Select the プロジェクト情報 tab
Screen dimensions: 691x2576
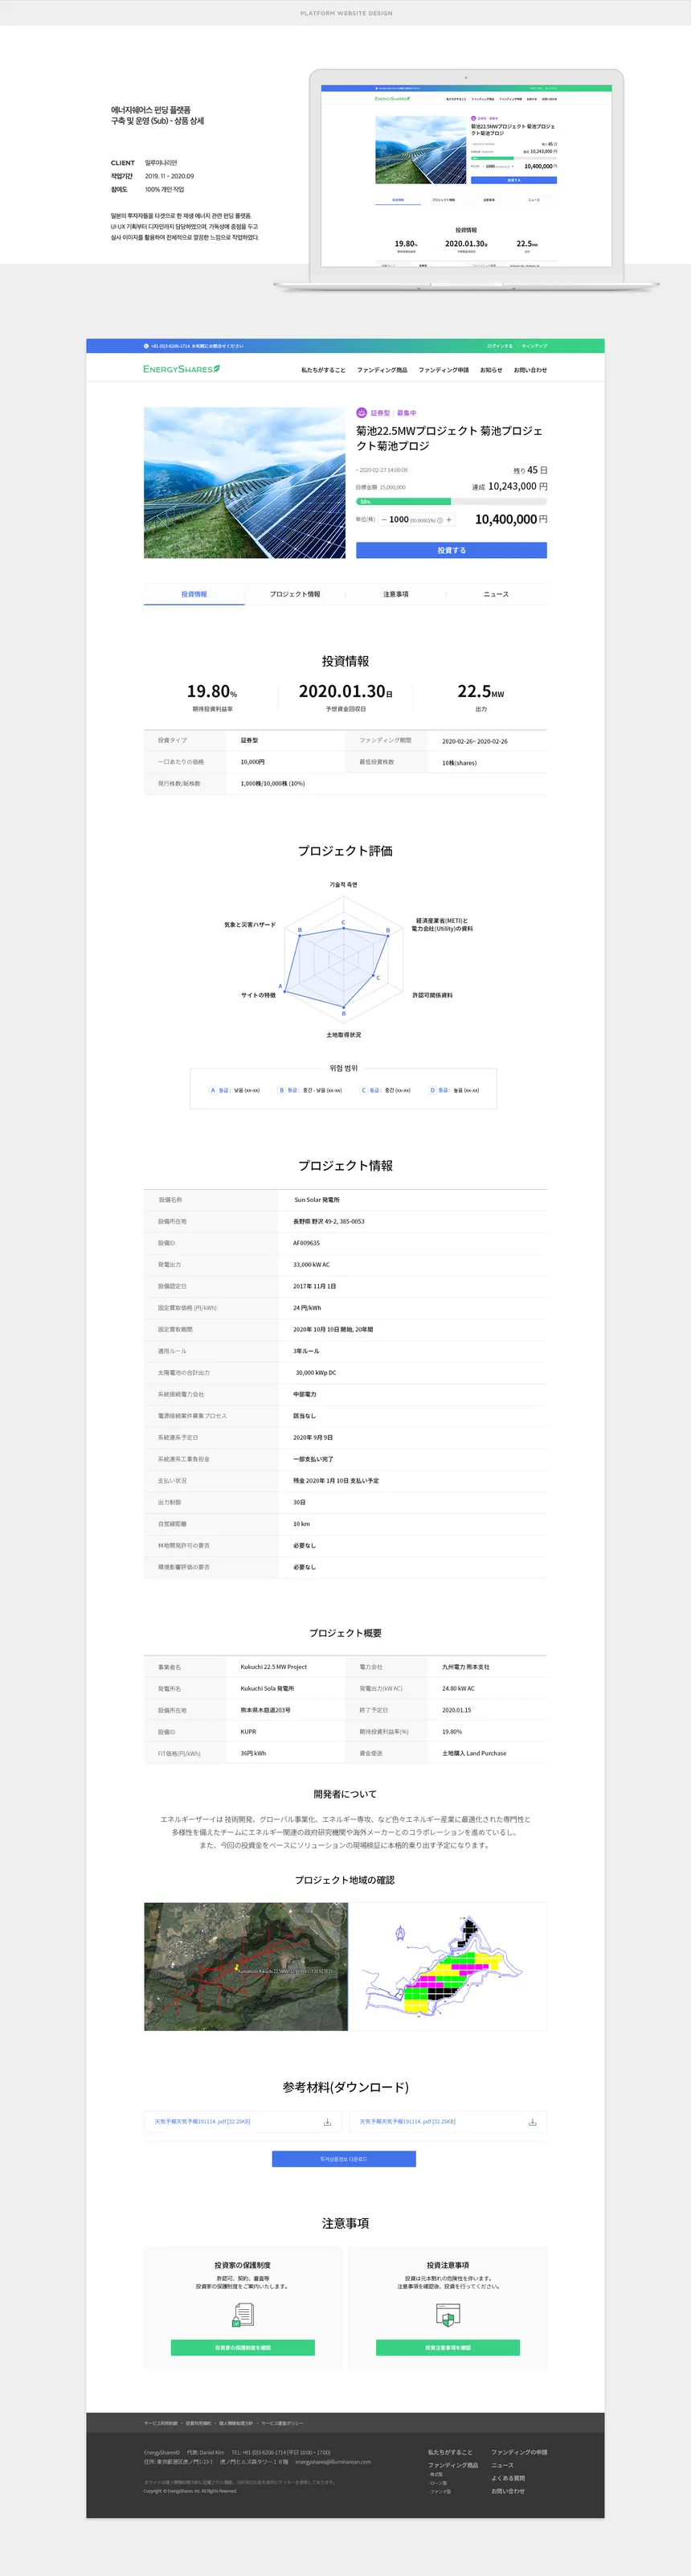coord(295,594)
